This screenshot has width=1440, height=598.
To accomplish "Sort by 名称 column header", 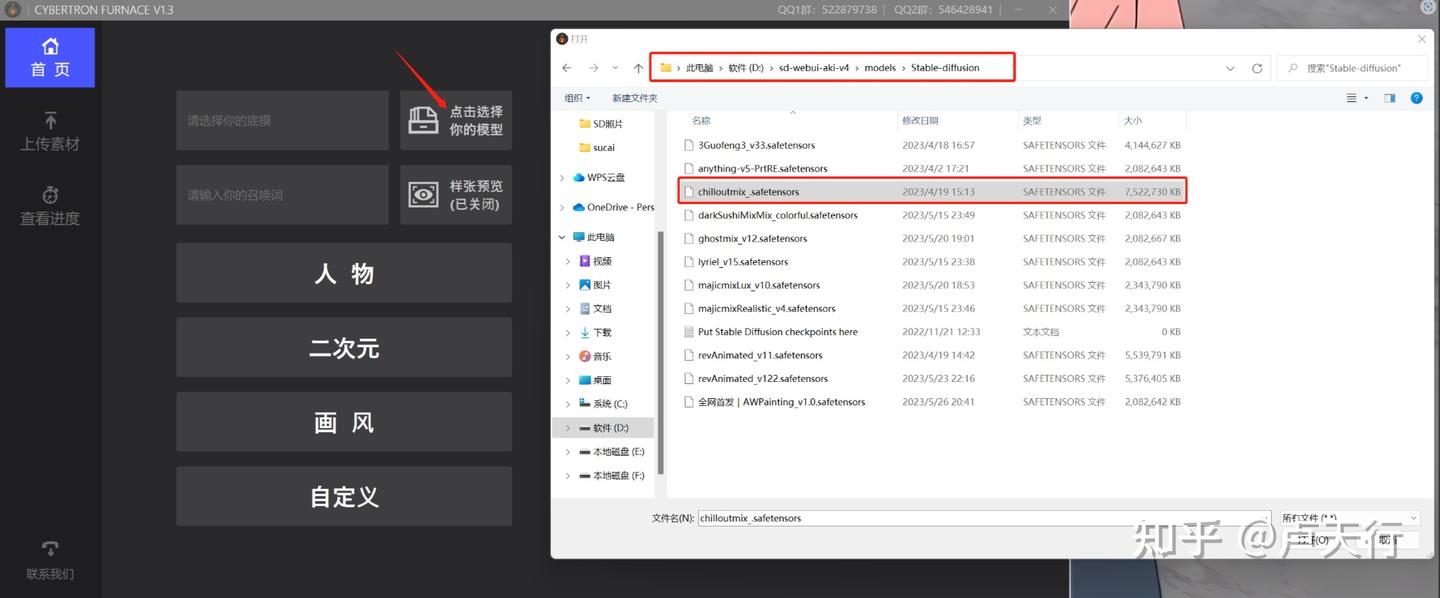I will pos(701,120).
